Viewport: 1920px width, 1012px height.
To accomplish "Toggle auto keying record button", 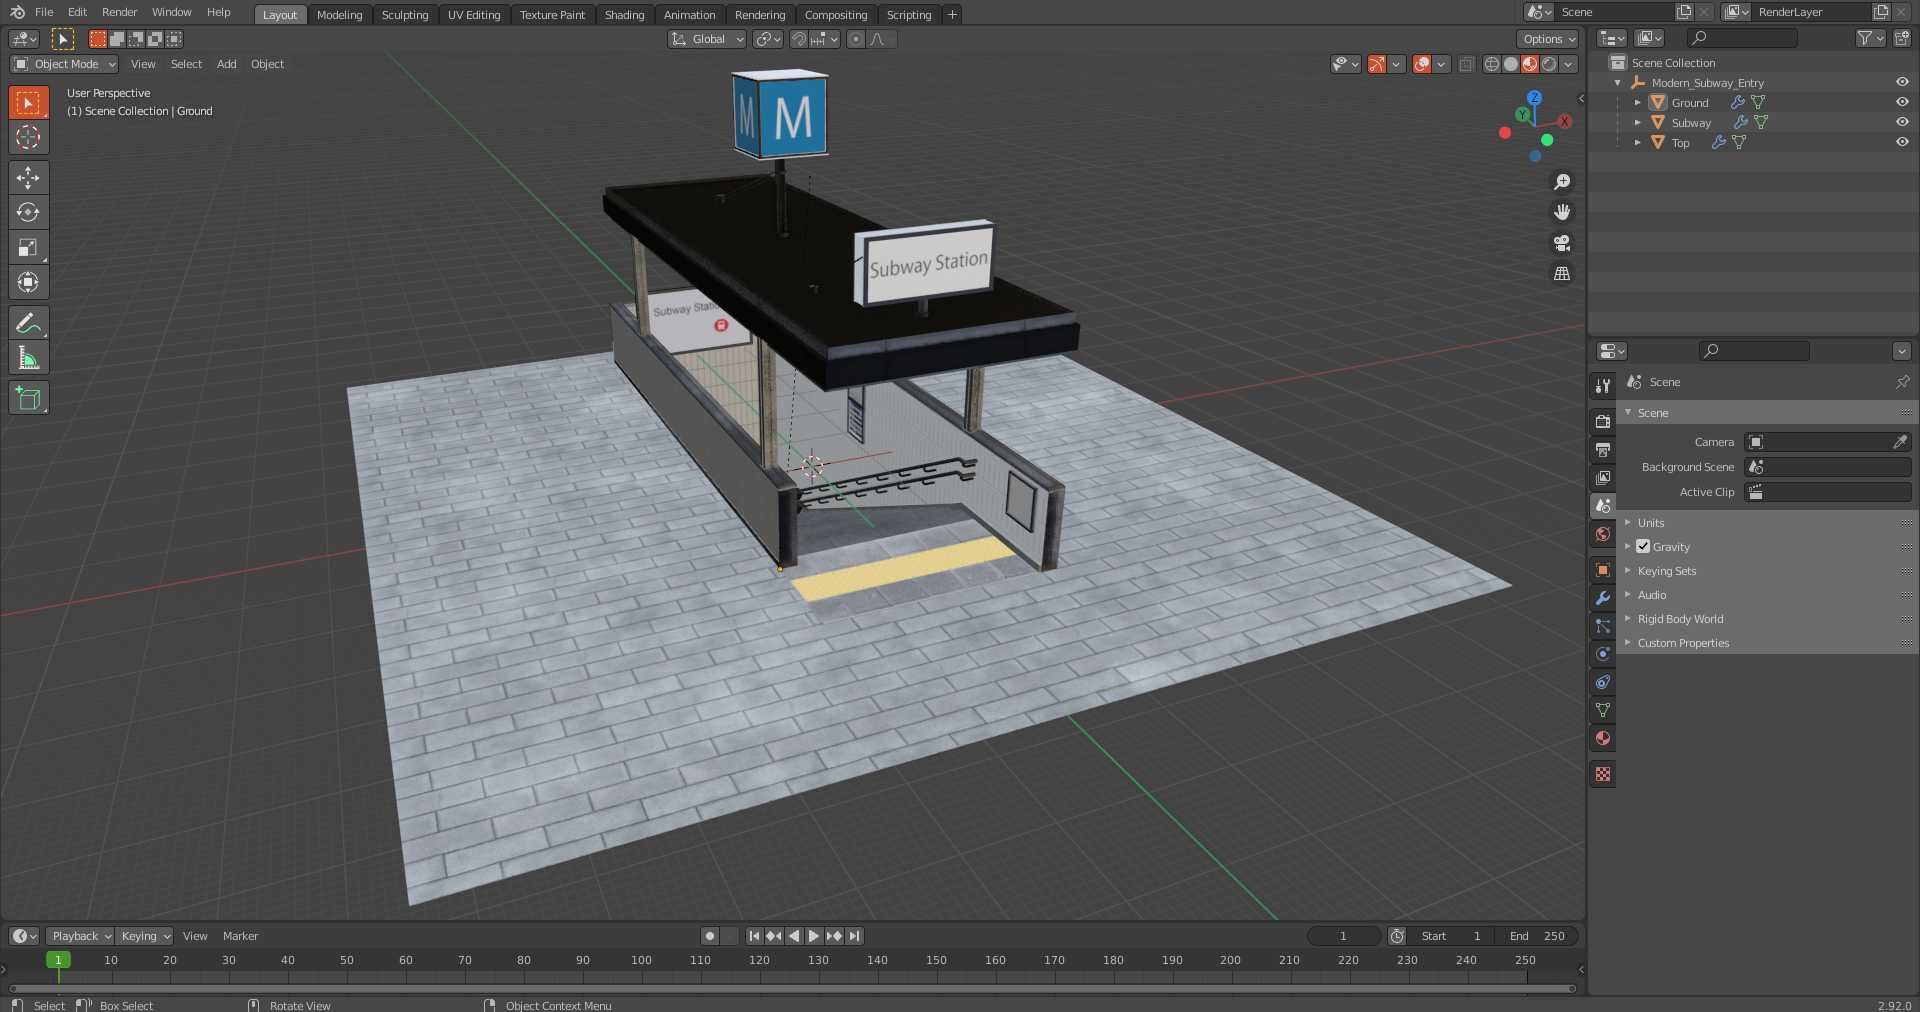I will [709, 936].
